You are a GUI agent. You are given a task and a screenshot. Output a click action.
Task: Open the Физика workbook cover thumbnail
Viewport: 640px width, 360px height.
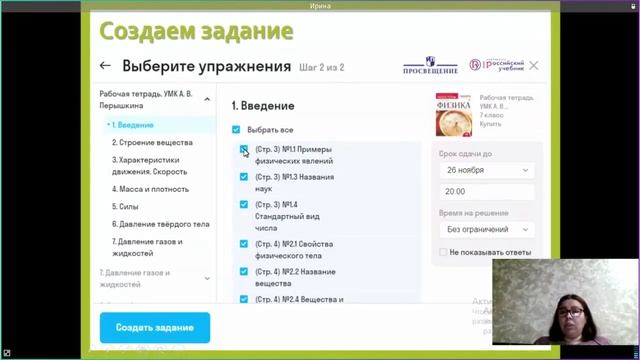point(454,114)
